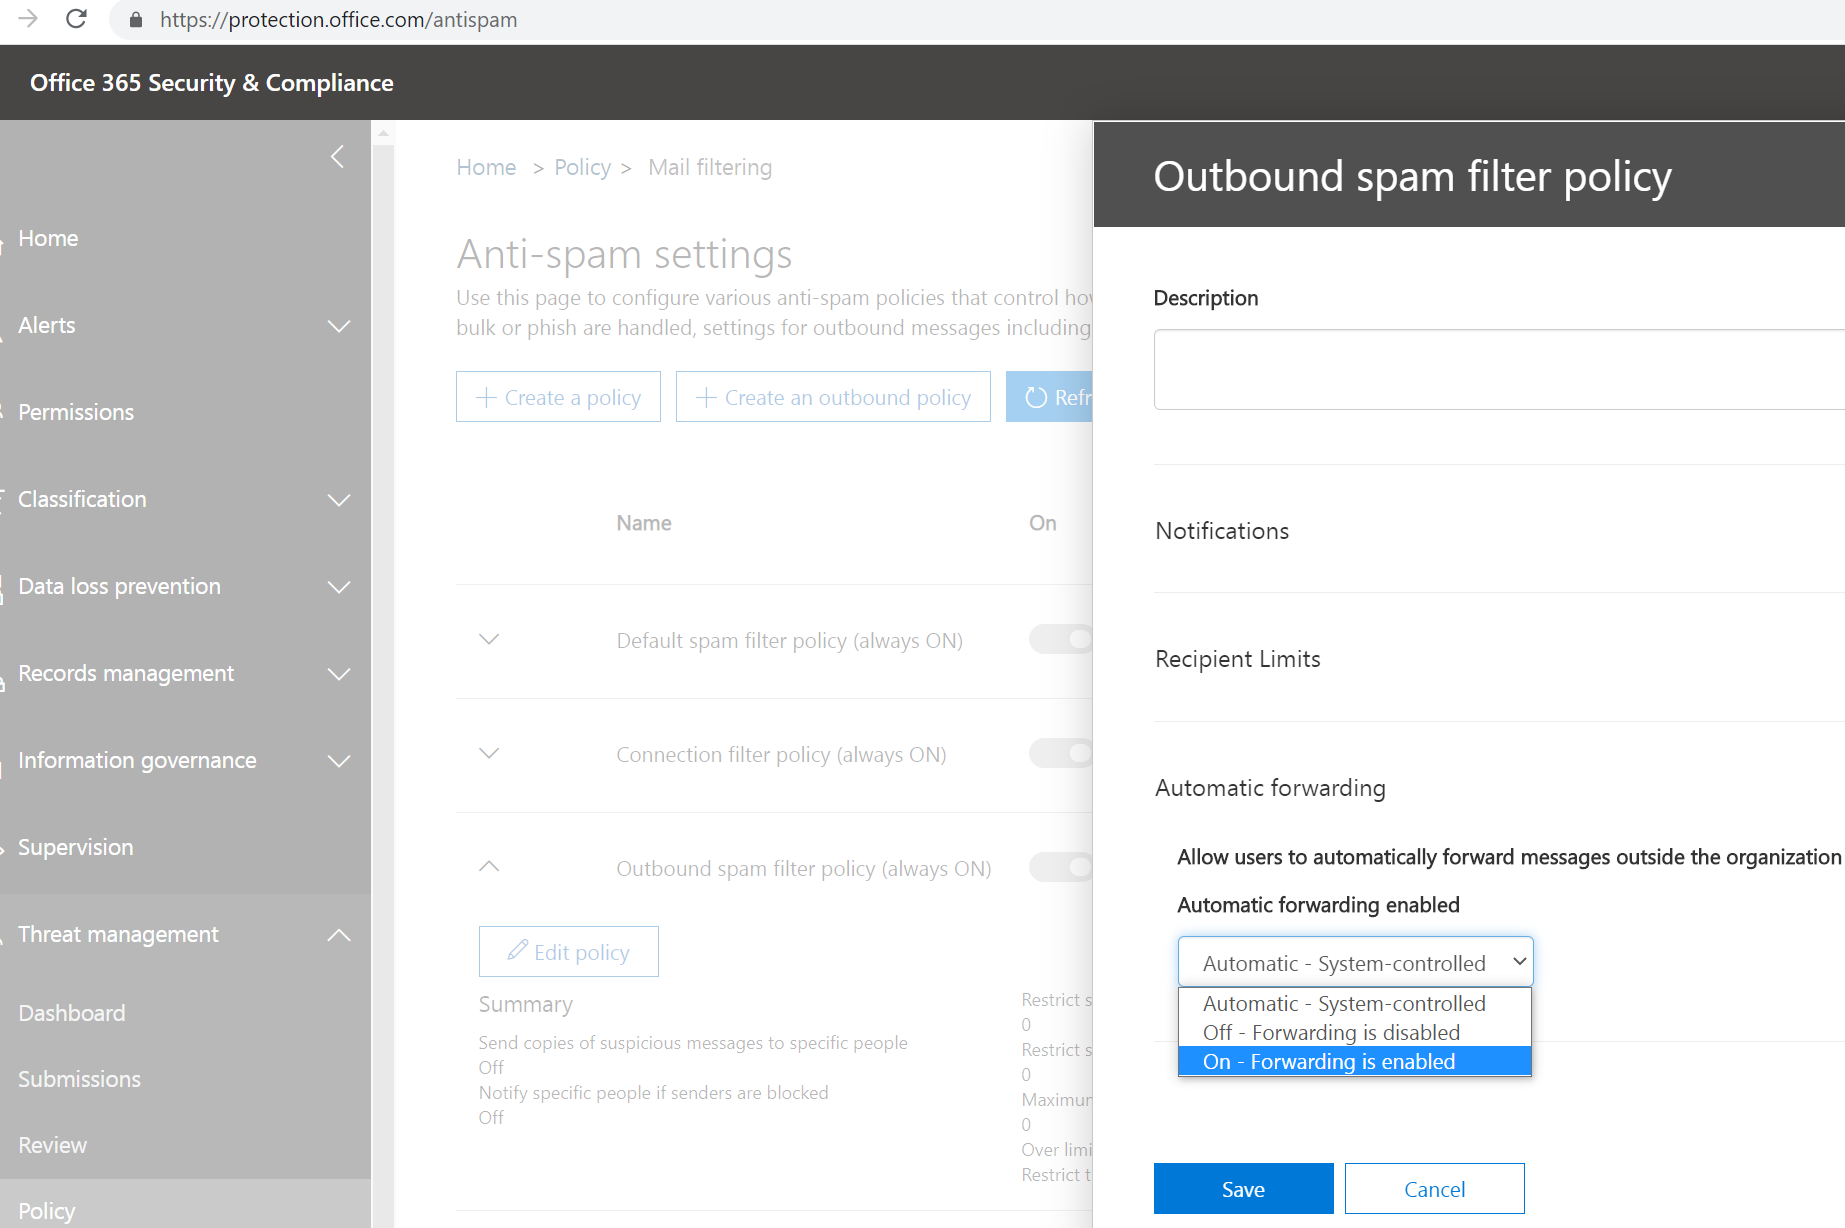Click the Office 365 Security & Compliance title
This screenshot has width=1845, height=1228.
click(x=212, y=83)
